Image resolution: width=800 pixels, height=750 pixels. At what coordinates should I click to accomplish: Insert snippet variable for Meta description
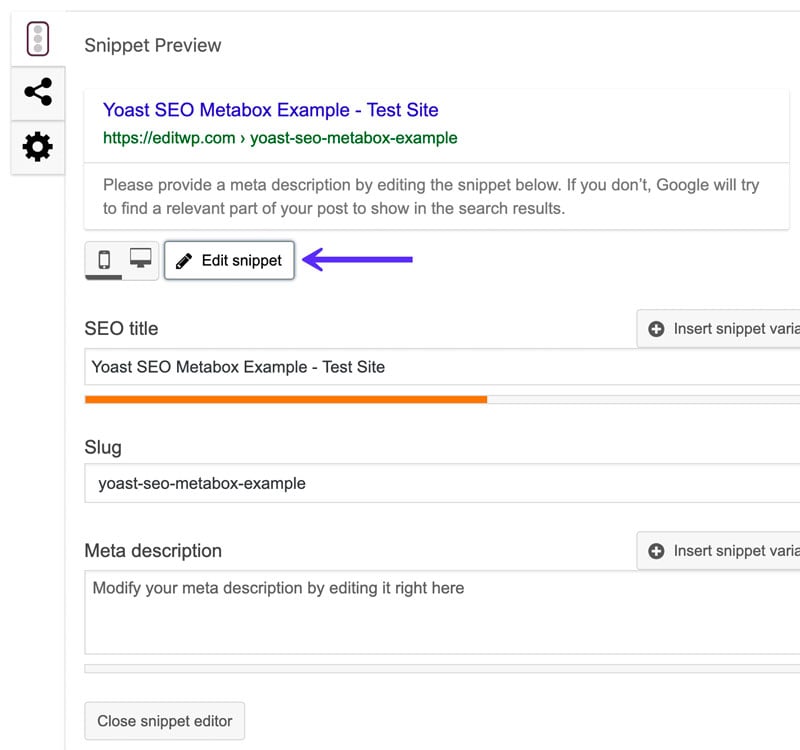coord(718,551)
